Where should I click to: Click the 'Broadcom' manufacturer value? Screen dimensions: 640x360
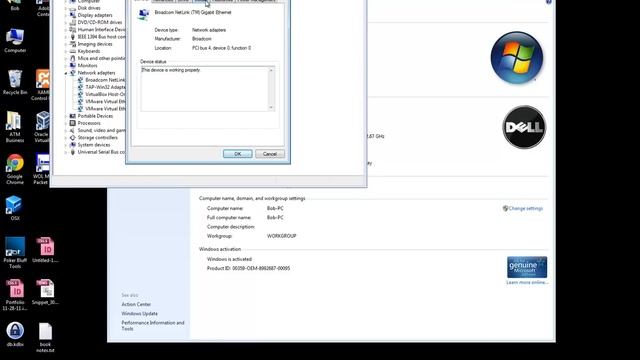[x=202, y=39]
